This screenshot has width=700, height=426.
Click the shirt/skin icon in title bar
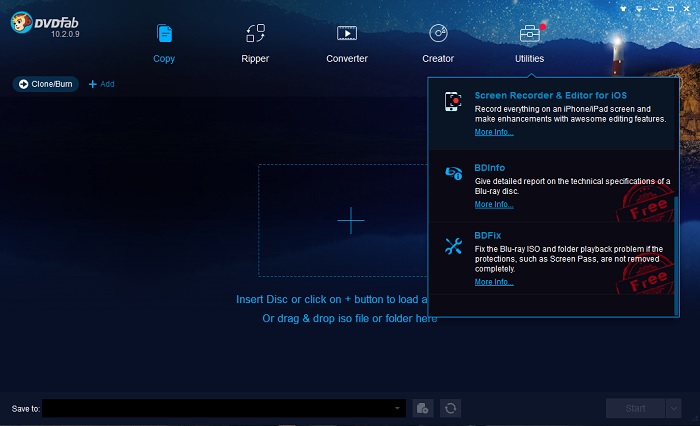click(x=623, y=8)
